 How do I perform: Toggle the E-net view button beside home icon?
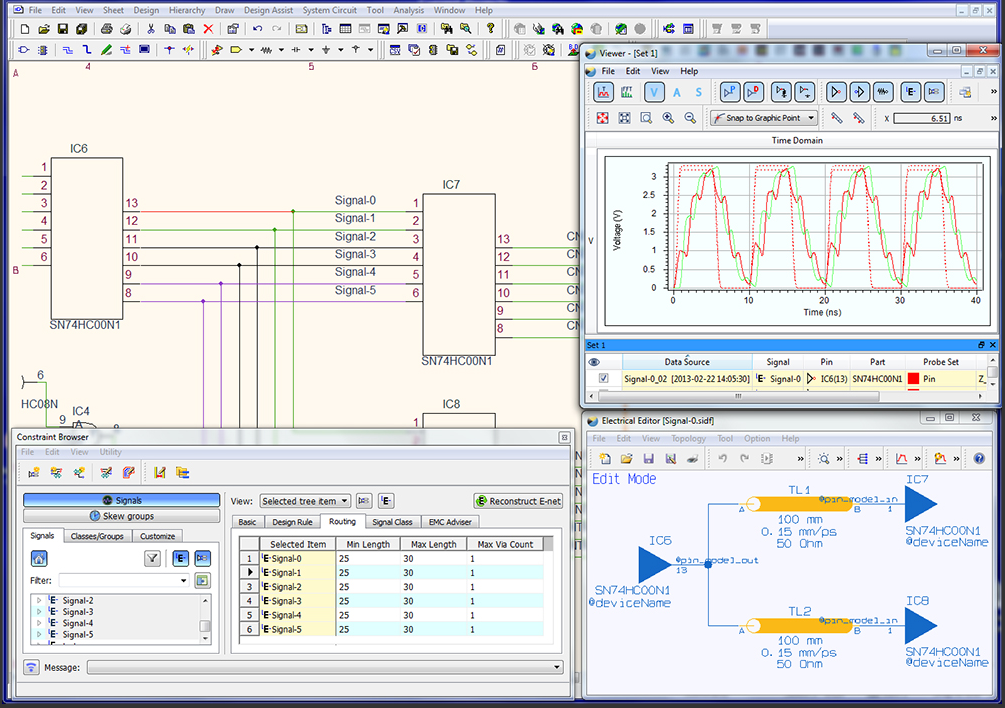[x=181, y=559]
